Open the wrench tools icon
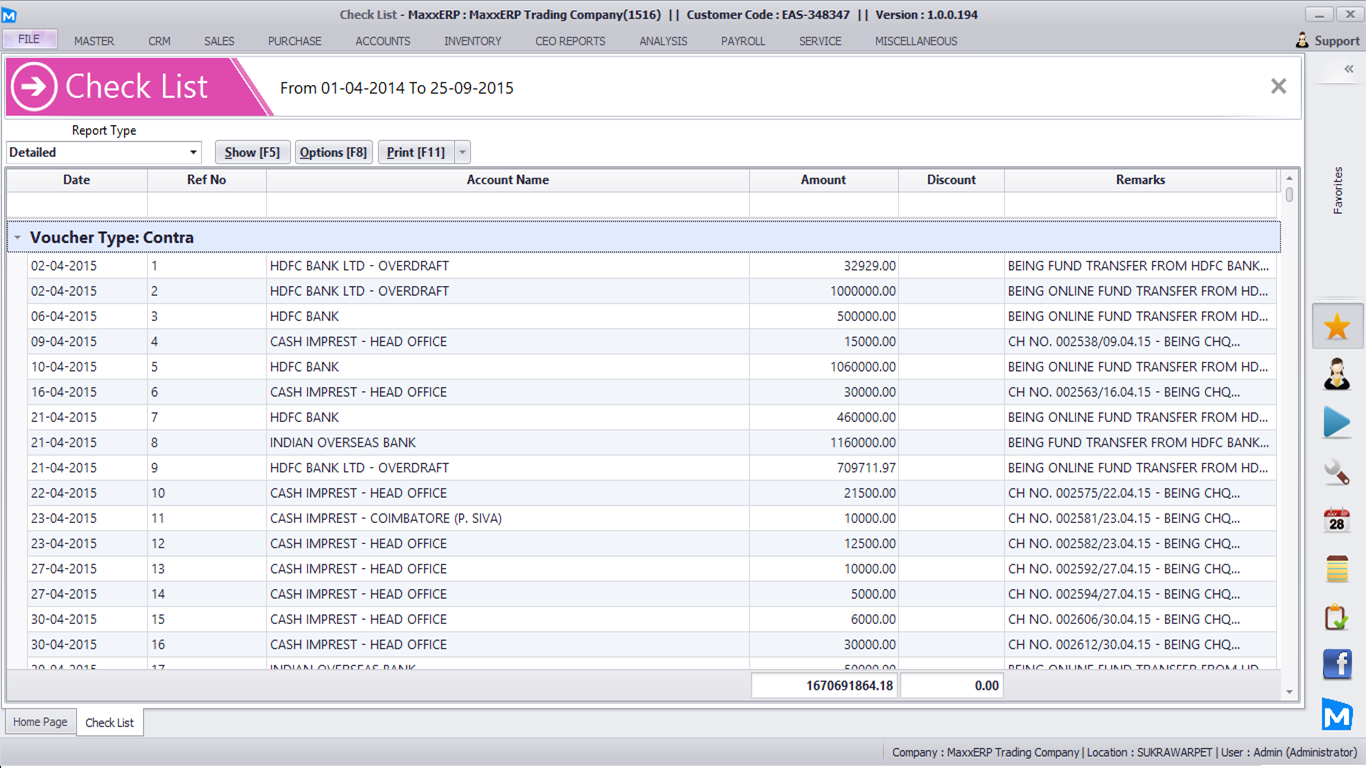1366x768 pixels. point(1337,471)
